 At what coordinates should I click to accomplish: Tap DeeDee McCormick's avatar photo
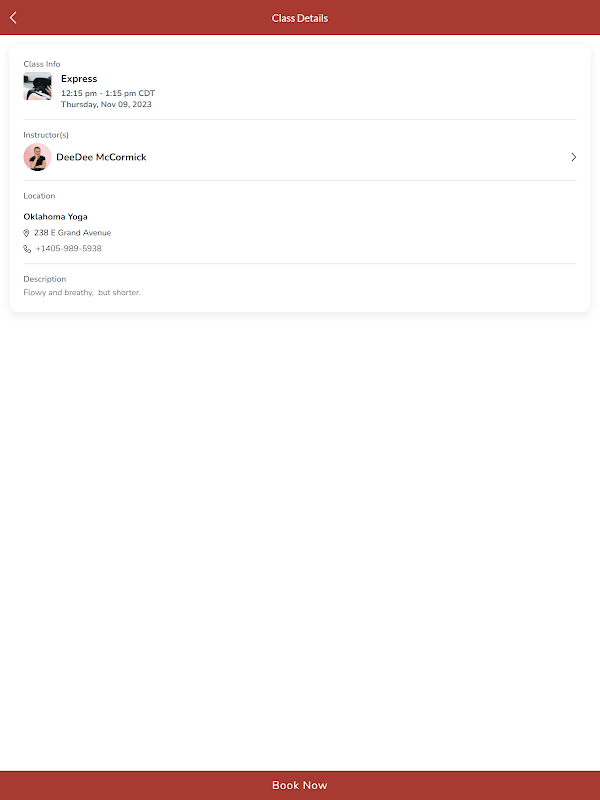37,157
